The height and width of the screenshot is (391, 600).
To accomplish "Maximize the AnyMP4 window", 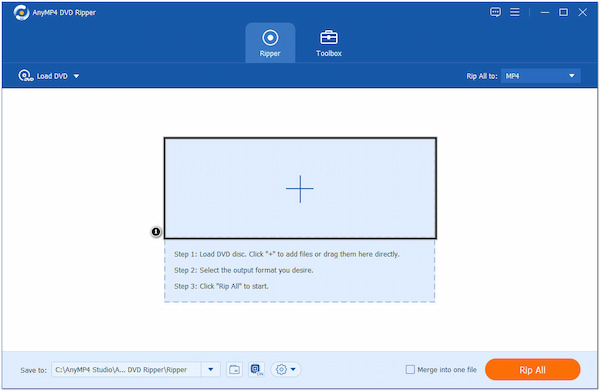I will pyautogui.click(x=563, y=13).
